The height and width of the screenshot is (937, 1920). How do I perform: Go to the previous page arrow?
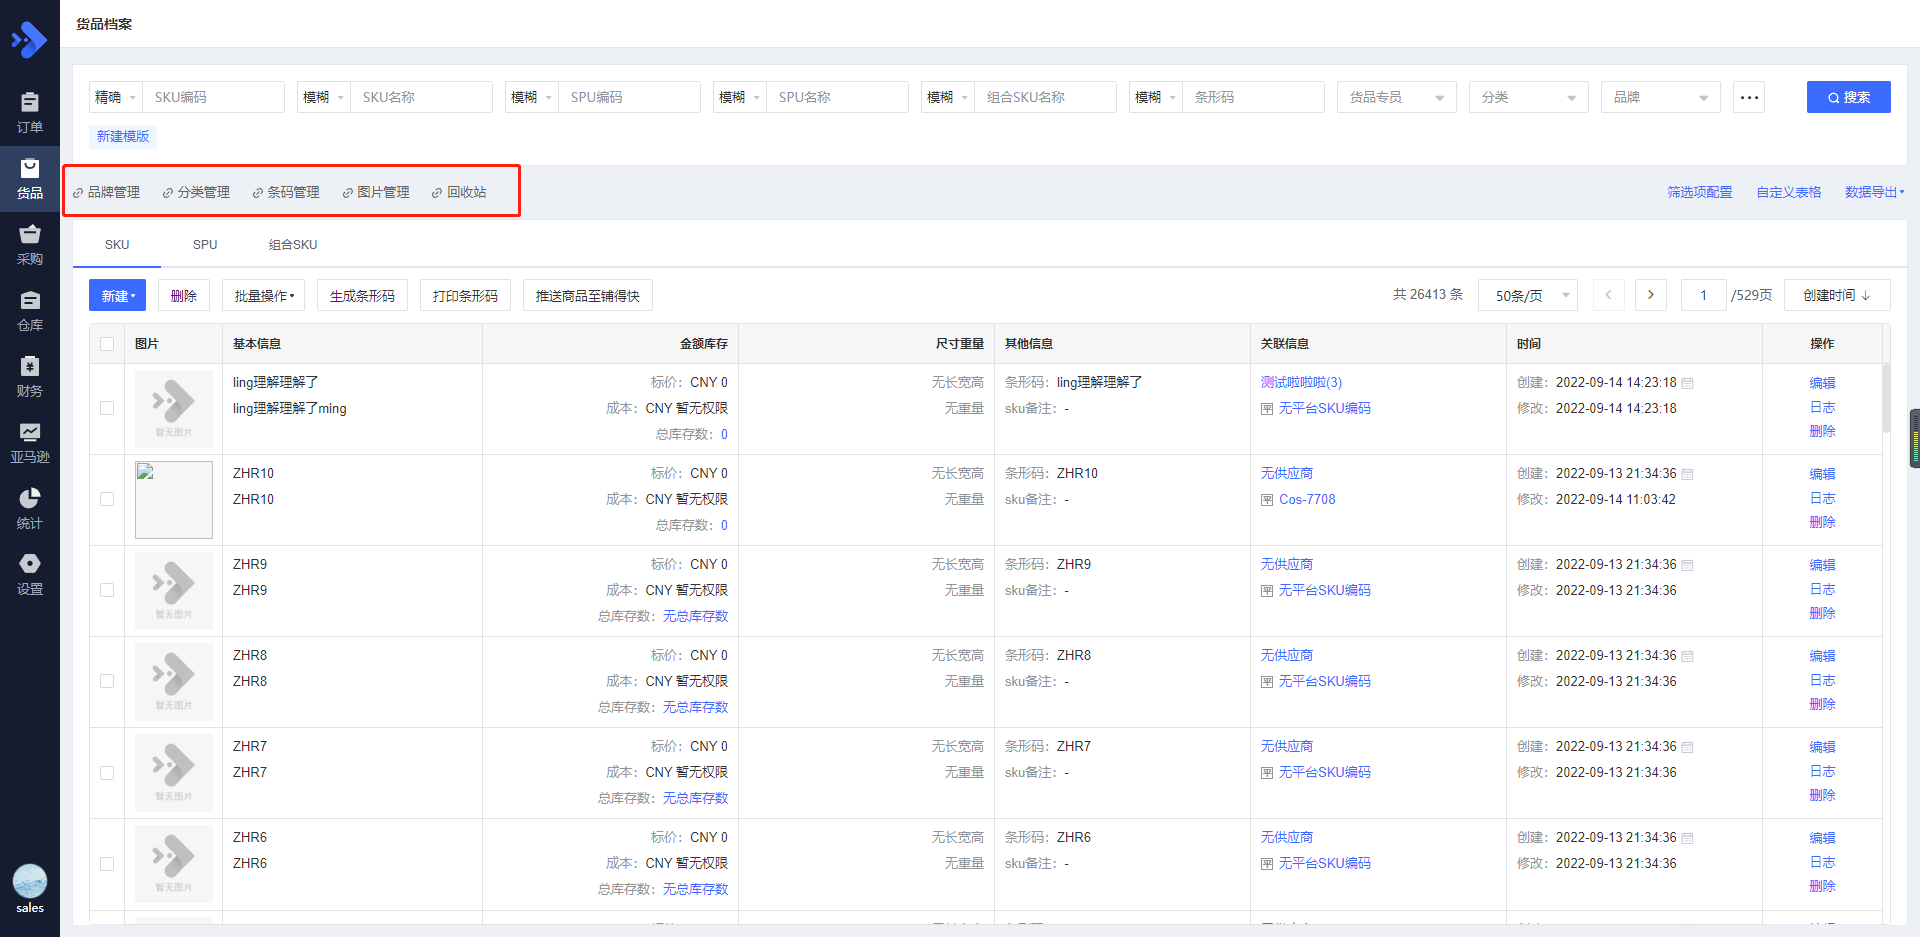(x=1608, y=295)
